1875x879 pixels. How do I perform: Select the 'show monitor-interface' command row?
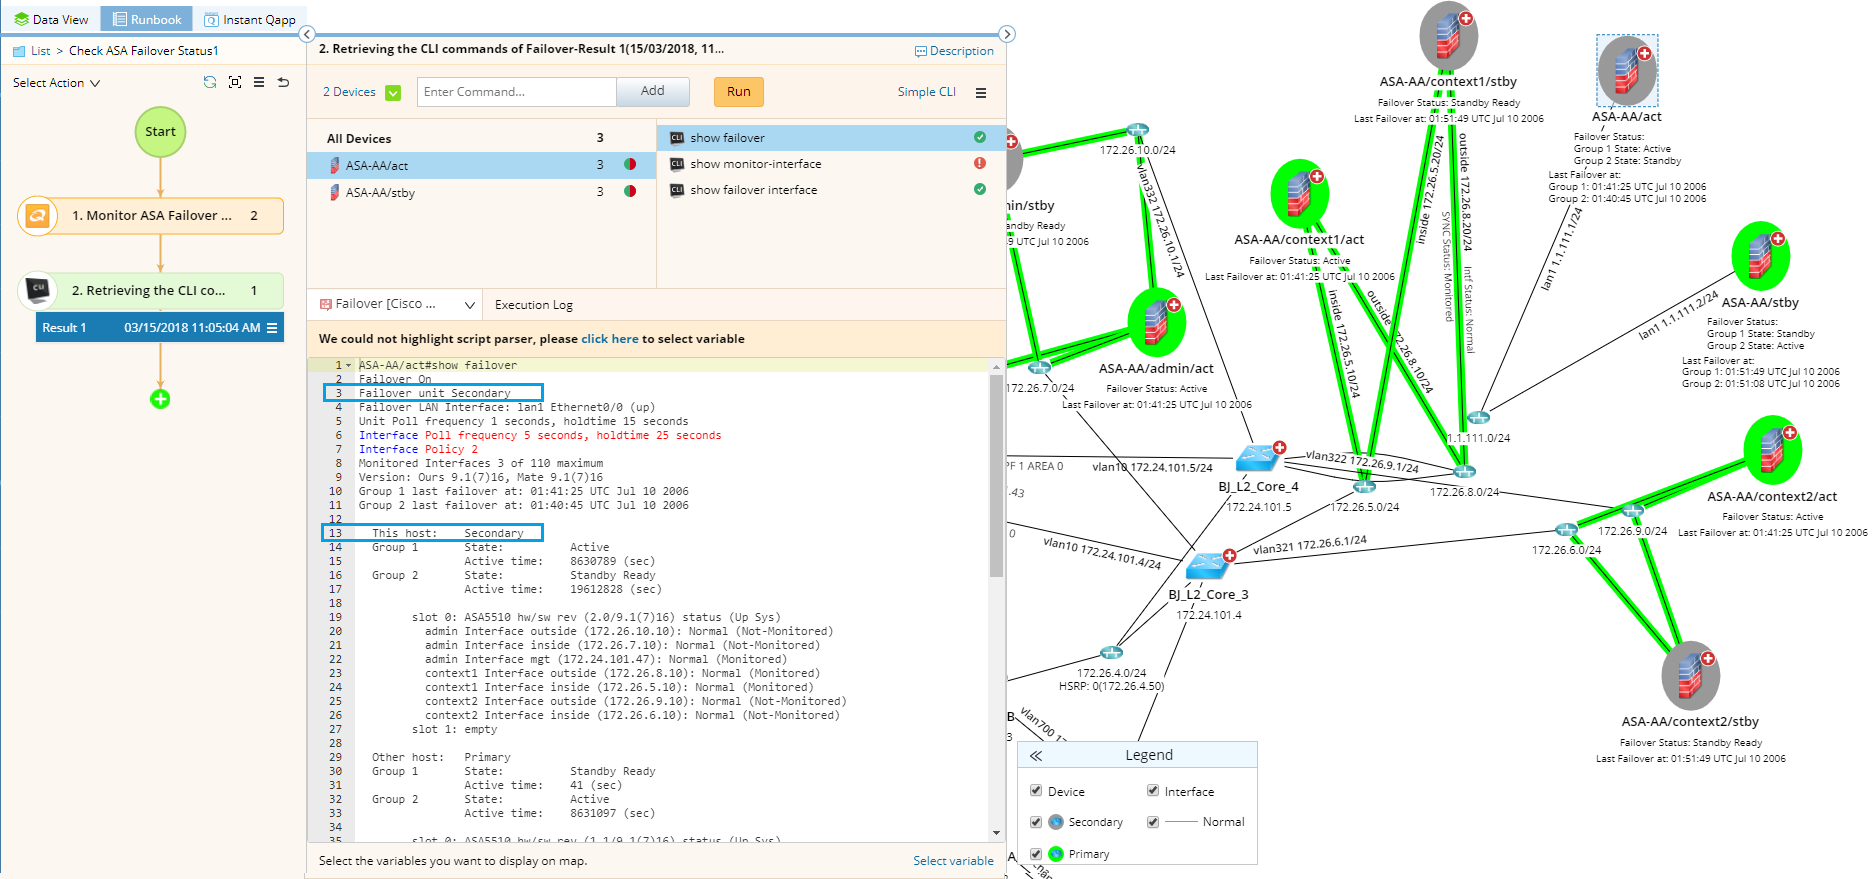[x=830, y=164]
